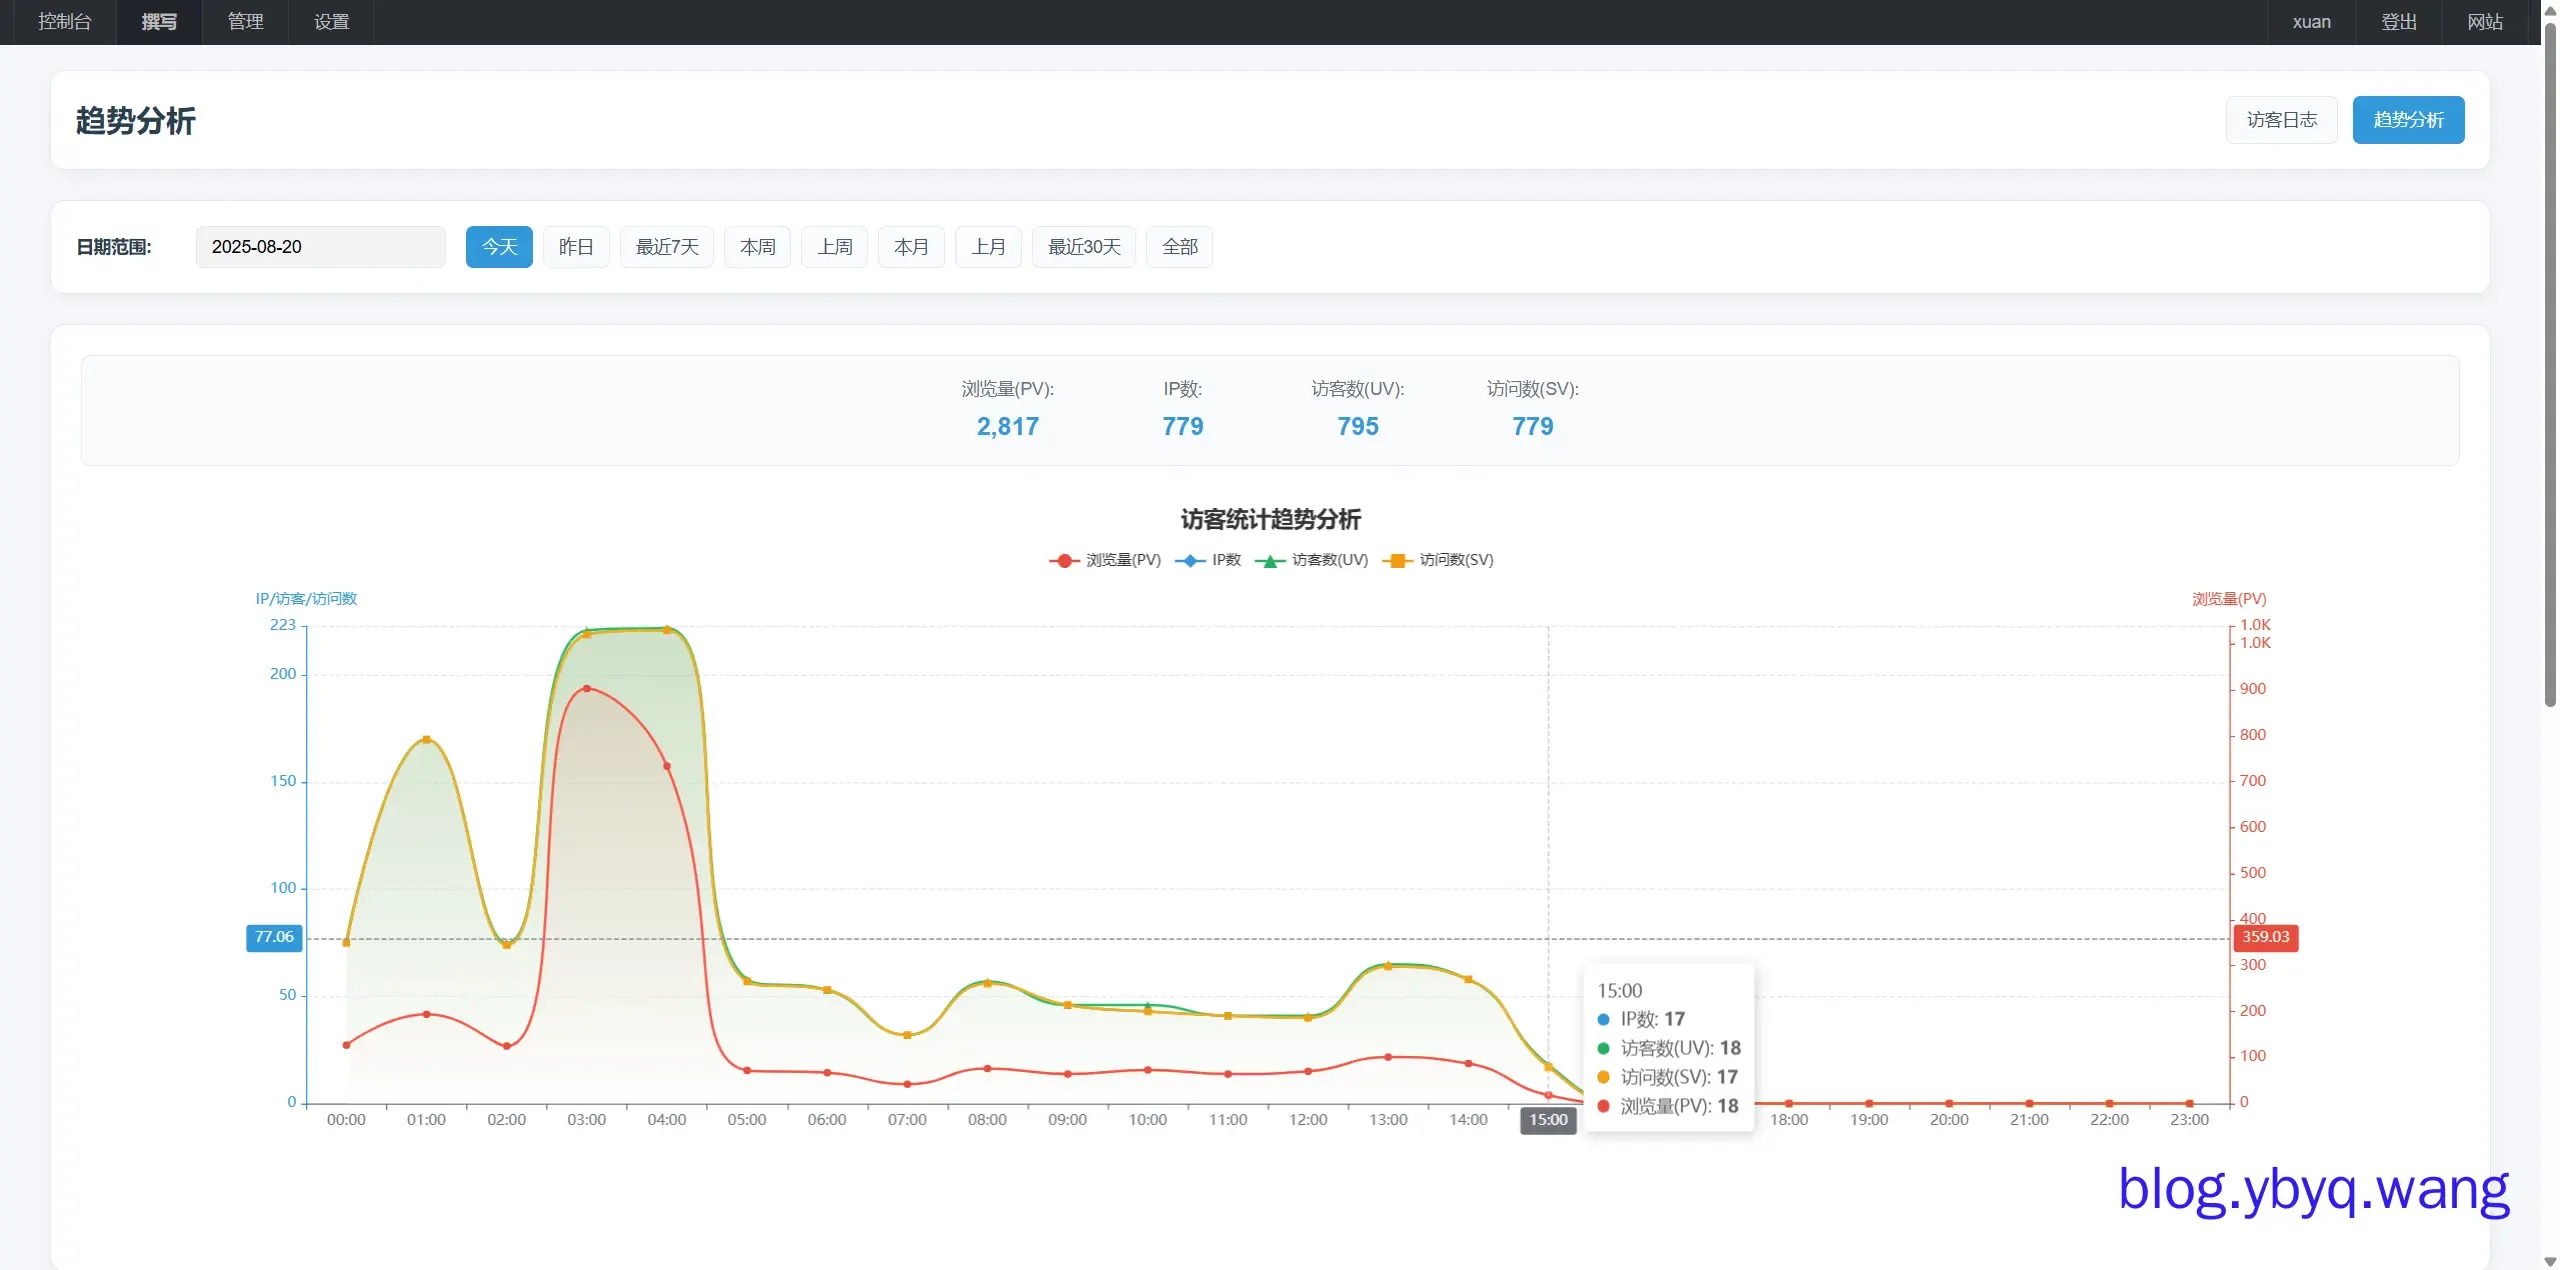The height and width of the screenshot is (1270, 2560).
Task: Select the 今天 date filter
Action: [x=499, y=247]
